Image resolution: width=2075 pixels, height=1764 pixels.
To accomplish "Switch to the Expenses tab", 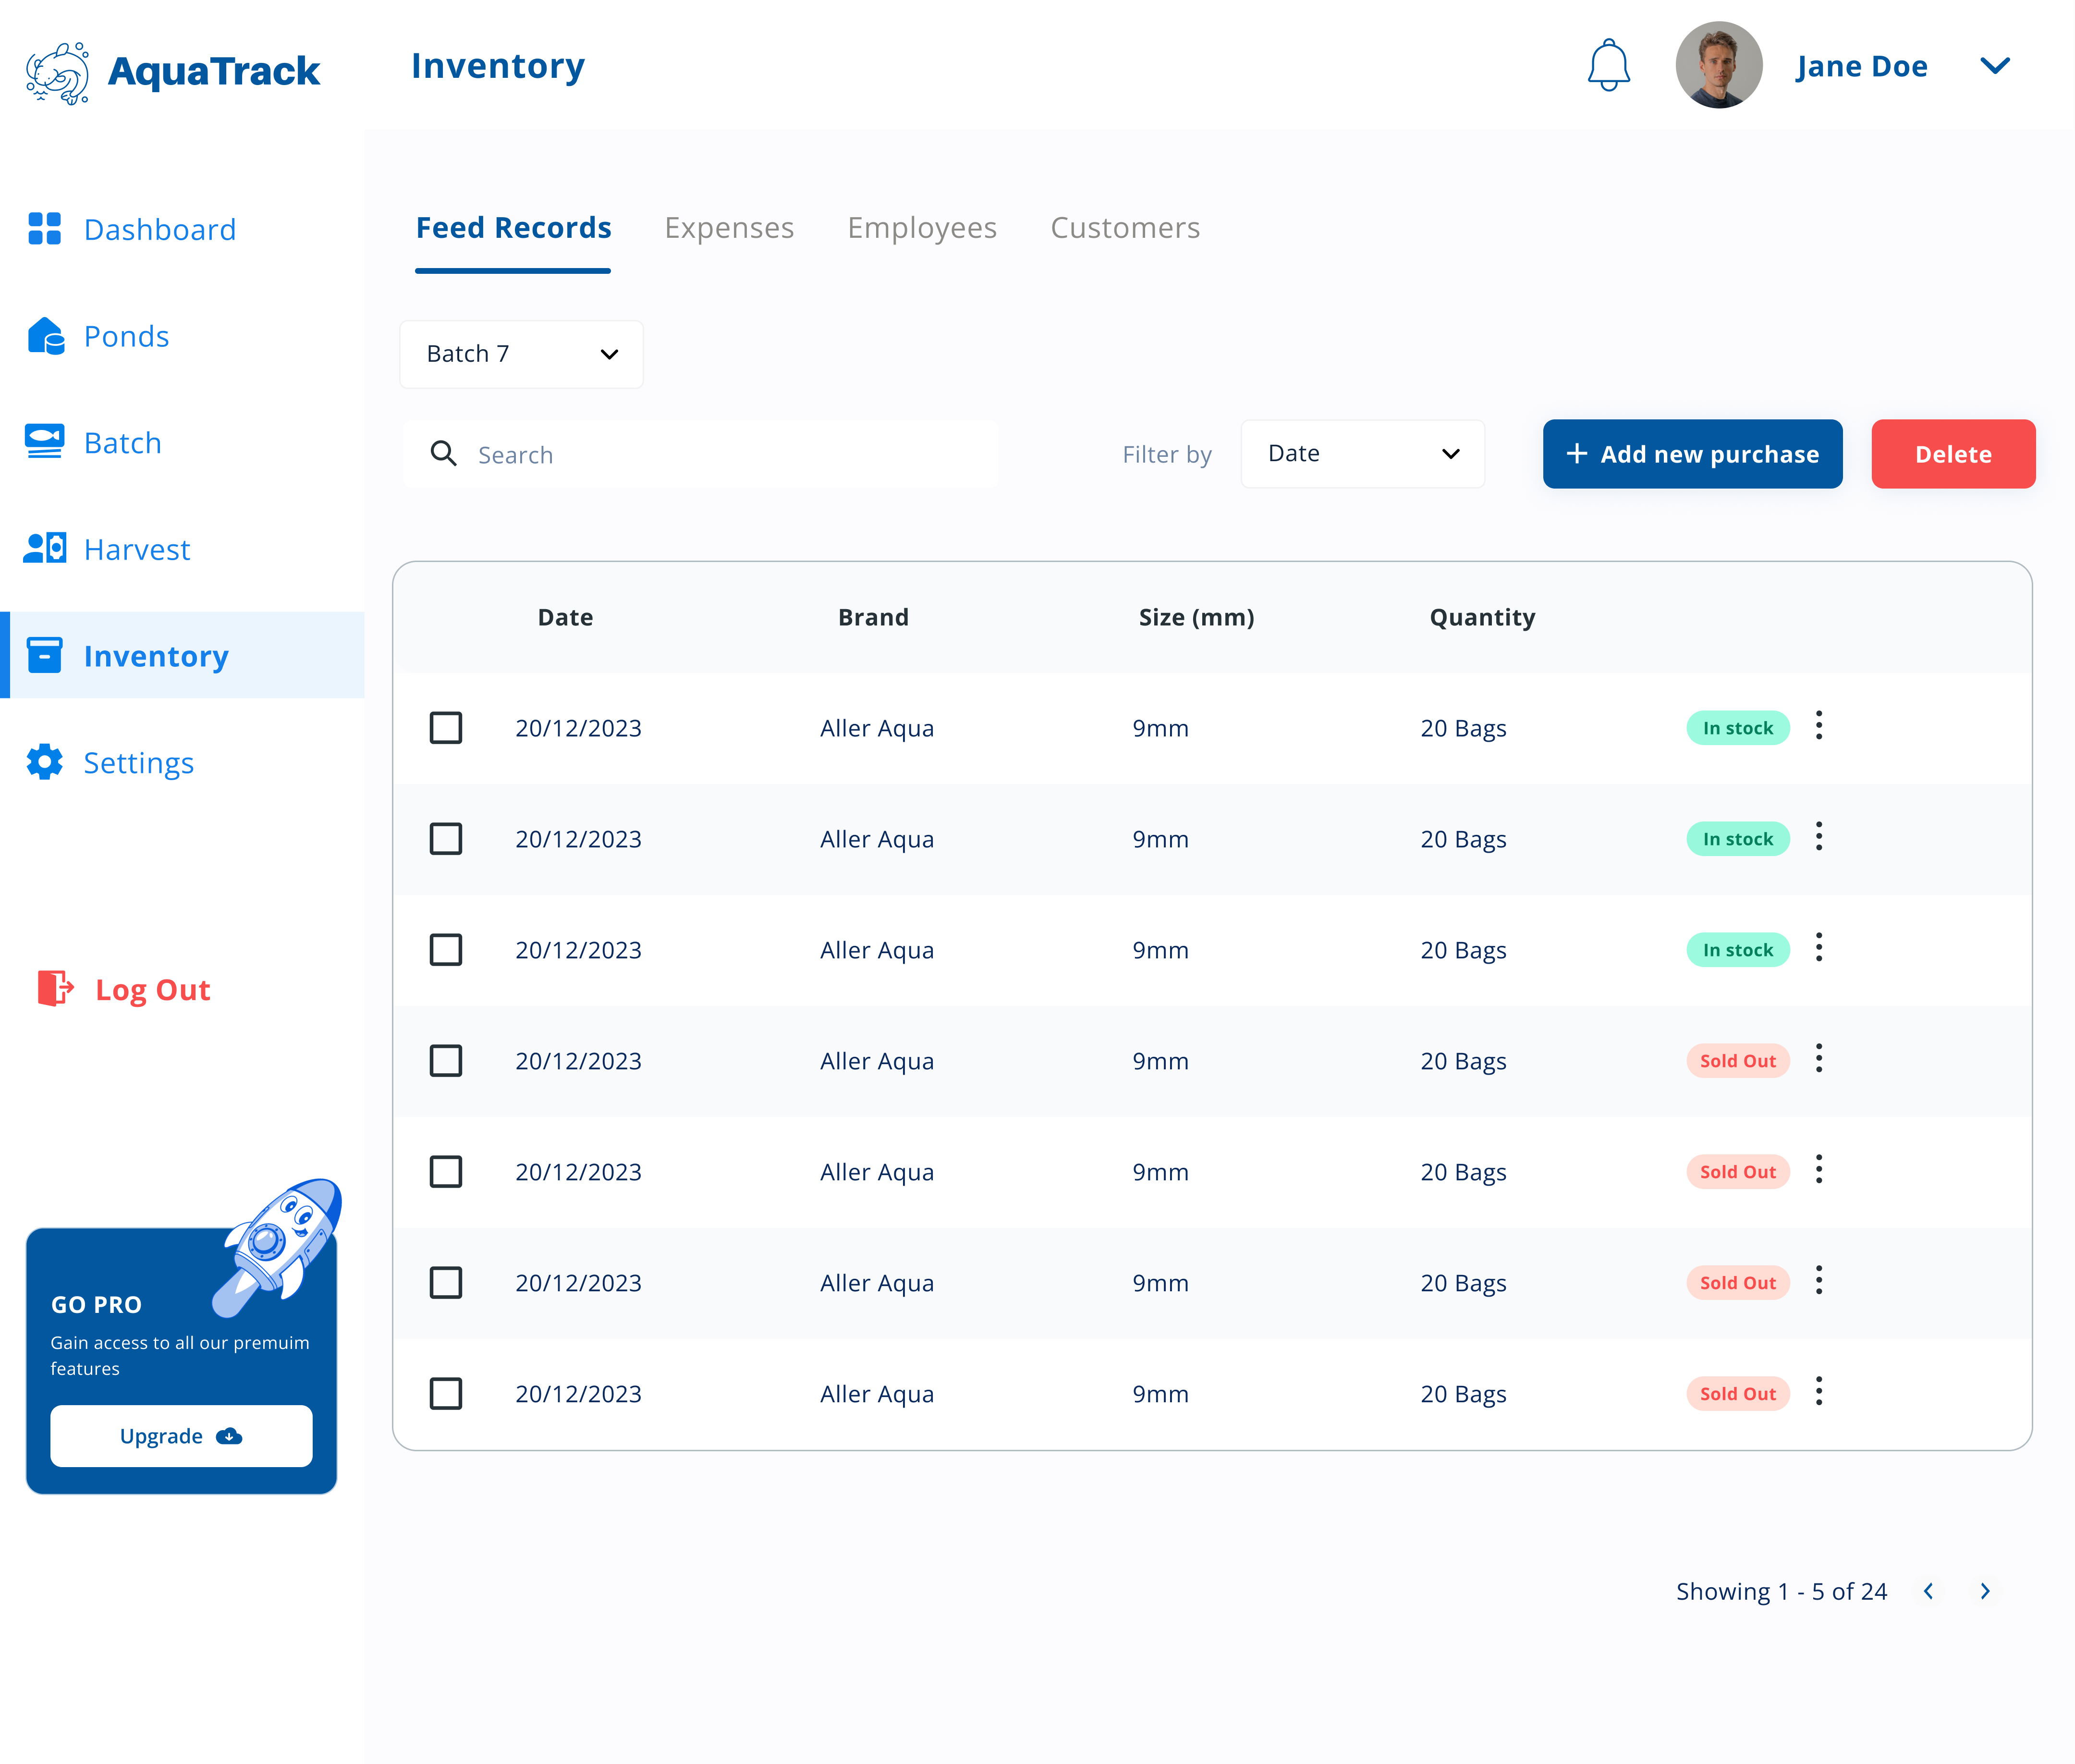I will [x=729, y=228].
